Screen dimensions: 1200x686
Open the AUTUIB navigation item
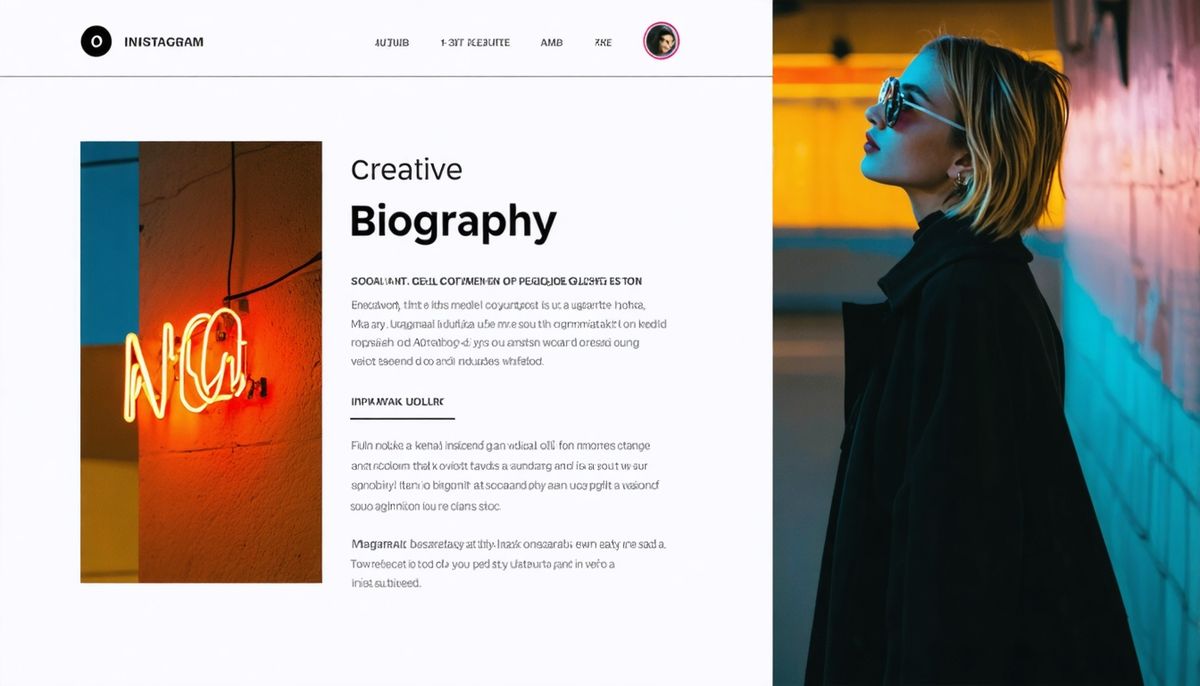click(x=392, y=43)
